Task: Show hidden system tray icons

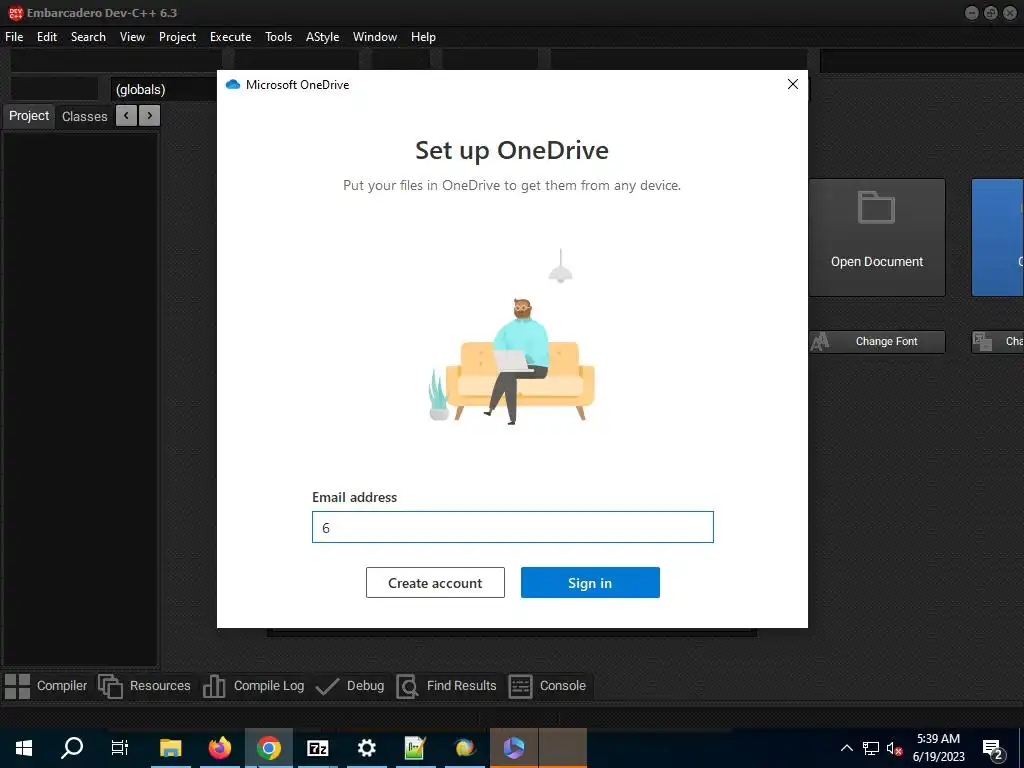Action: click(846, 748)
